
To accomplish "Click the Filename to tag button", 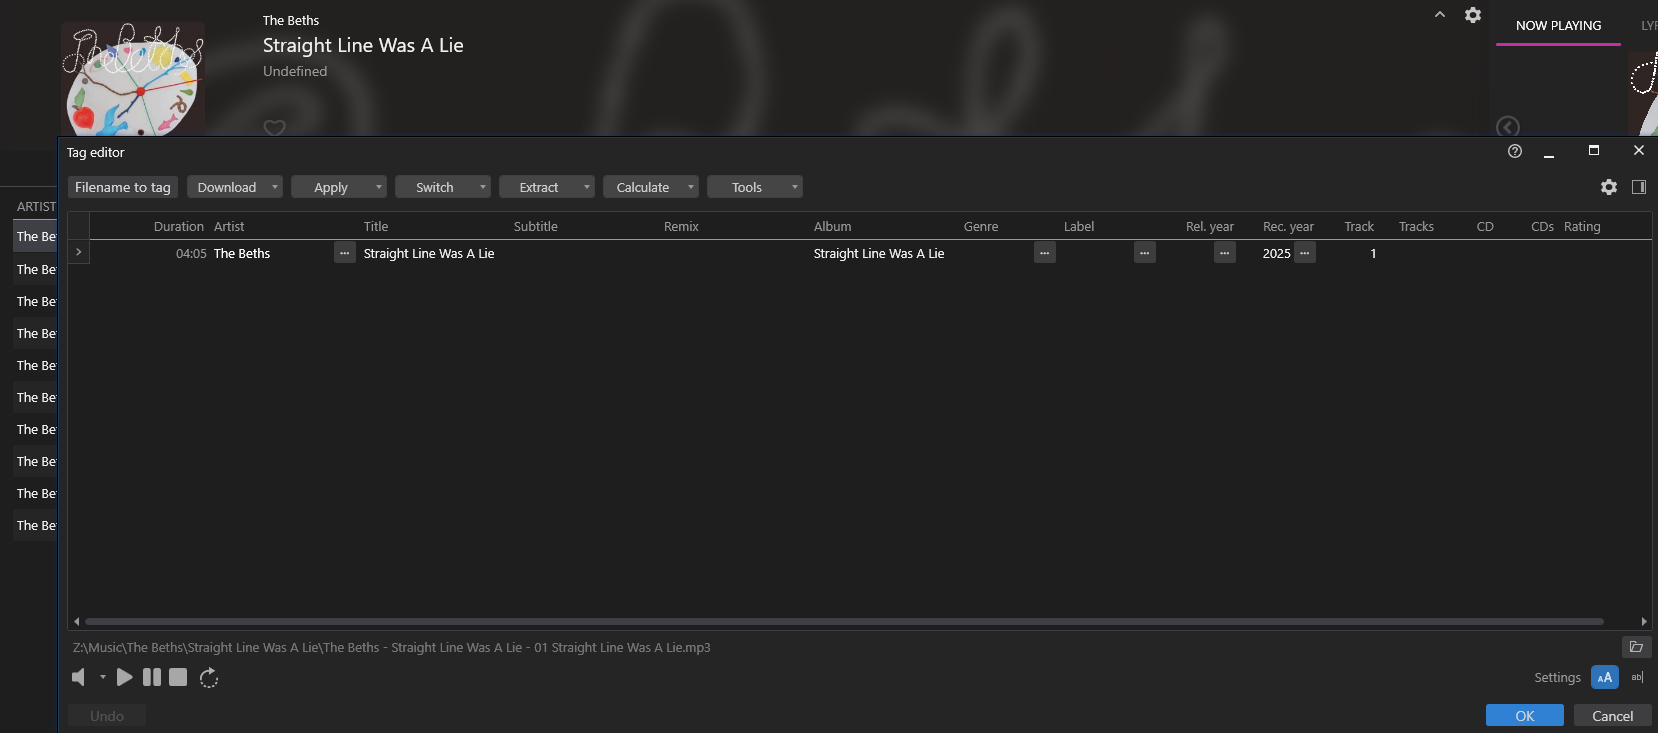I will [123, 187].
